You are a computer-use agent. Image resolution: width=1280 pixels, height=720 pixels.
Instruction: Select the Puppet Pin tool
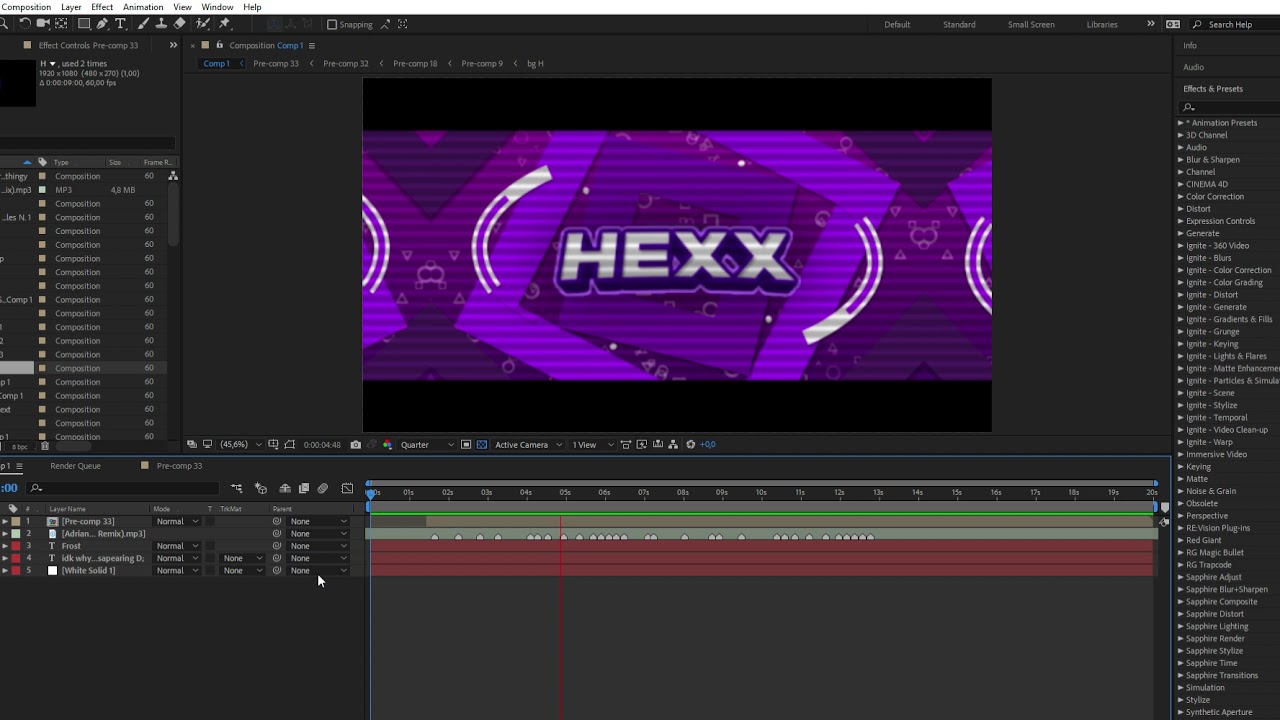224,24
